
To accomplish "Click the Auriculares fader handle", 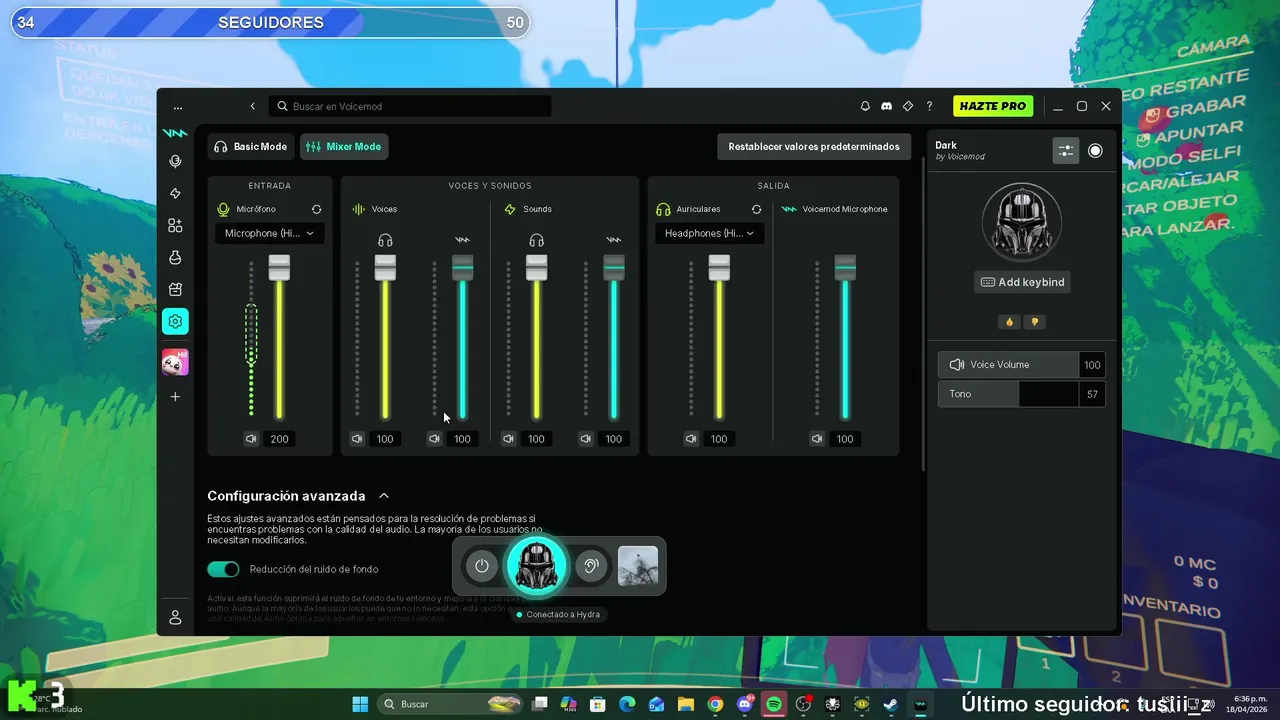I will click(x=719, y=267).
